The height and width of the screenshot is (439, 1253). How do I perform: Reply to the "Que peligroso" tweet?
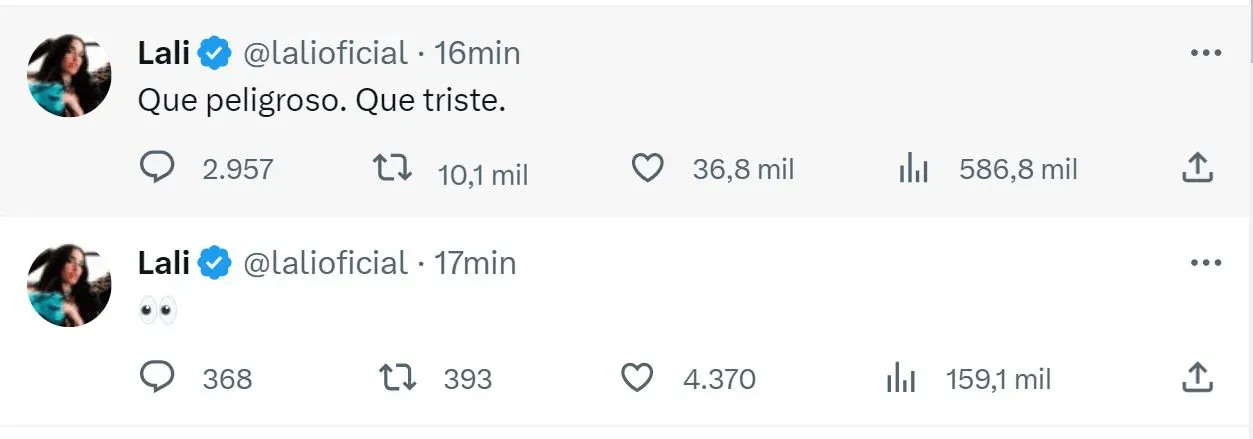pyautogui.click(x=157, y=168)
